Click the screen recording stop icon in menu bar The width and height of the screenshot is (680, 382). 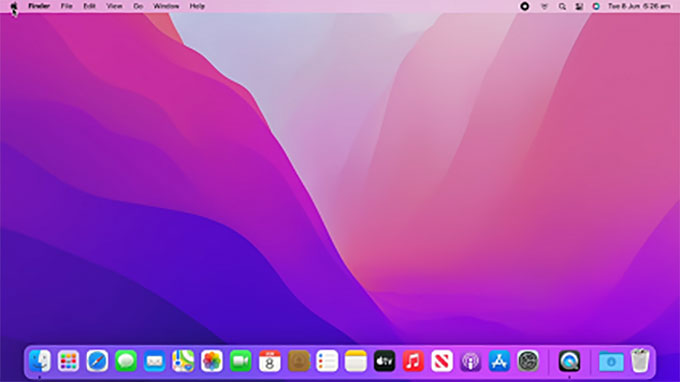pyautogui.click(x=525, y=6)
